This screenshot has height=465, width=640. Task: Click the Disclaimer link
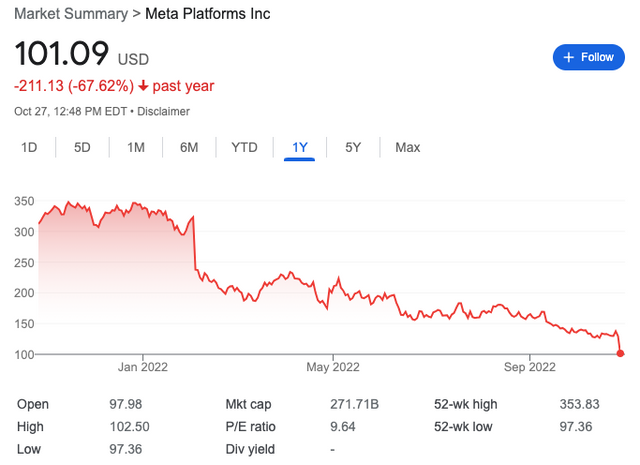163,111
